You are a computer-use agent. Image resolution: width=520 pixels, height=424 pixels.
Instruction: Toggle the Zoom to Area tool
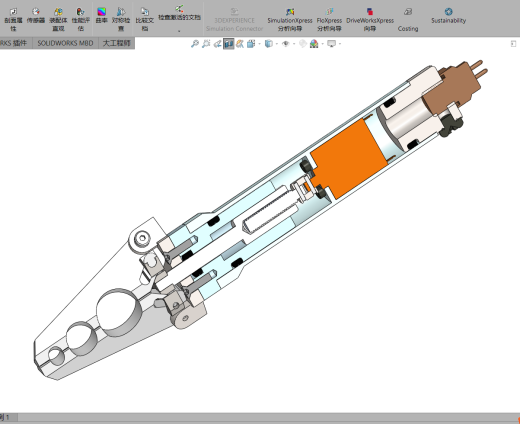click(x=206, y=44)
